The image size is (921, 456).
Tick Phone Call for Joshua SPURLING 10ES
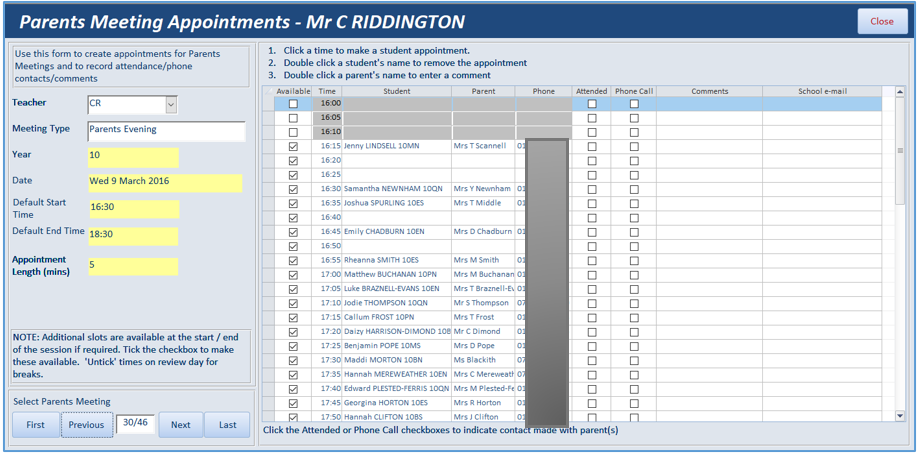click(634, 203)
